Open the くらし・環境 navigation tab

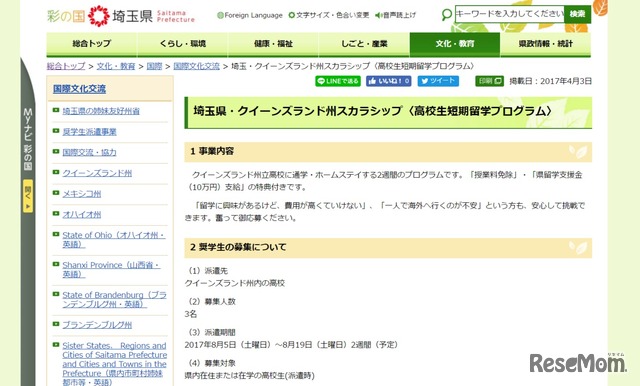click(x=182, y=44)
